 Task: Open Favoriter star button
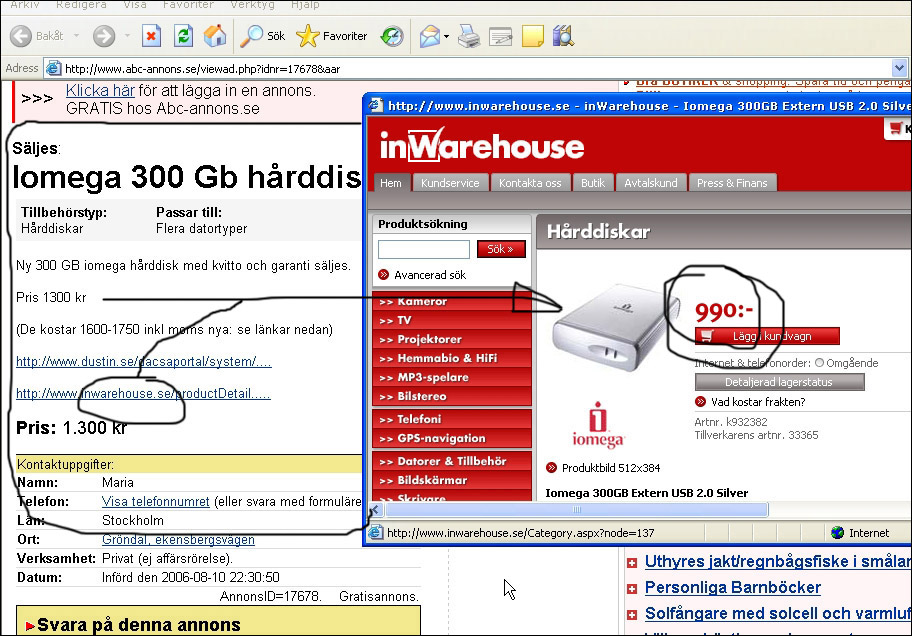332,36
